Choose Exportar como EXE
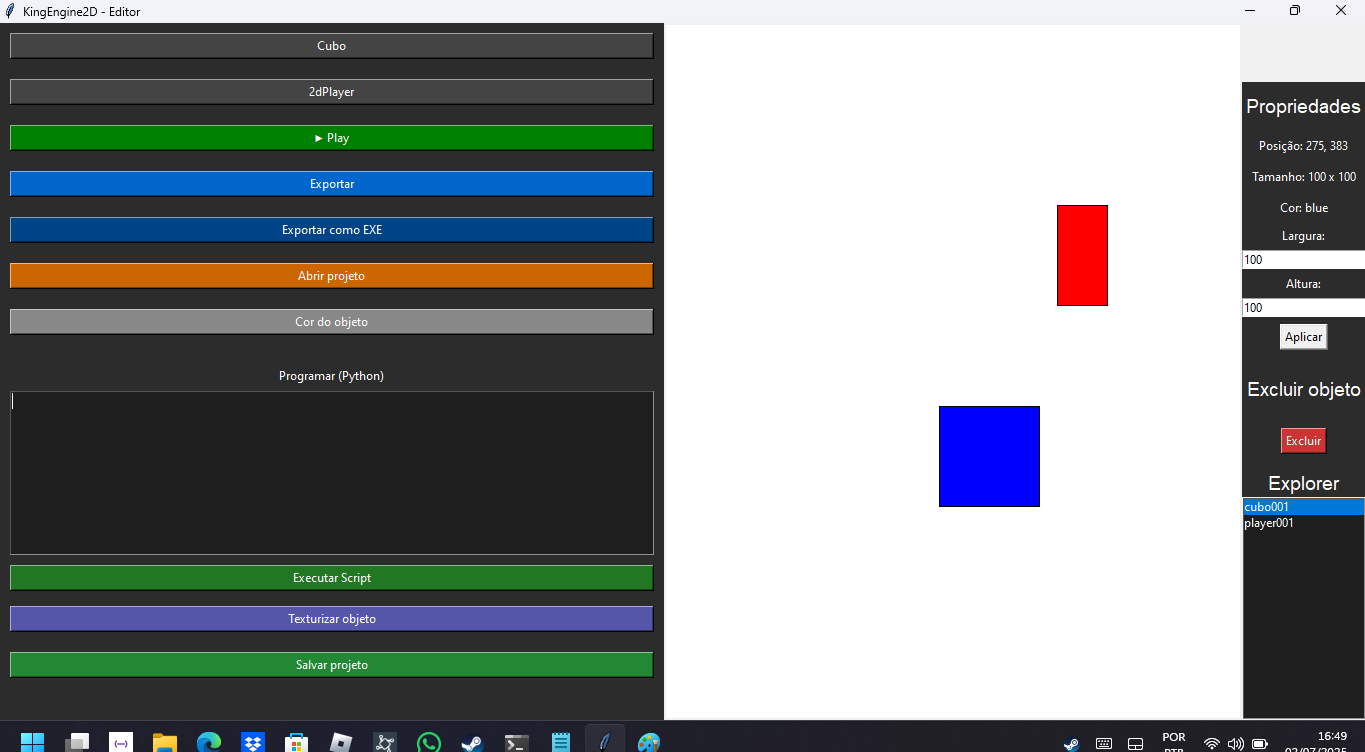 tap(331, 230)
